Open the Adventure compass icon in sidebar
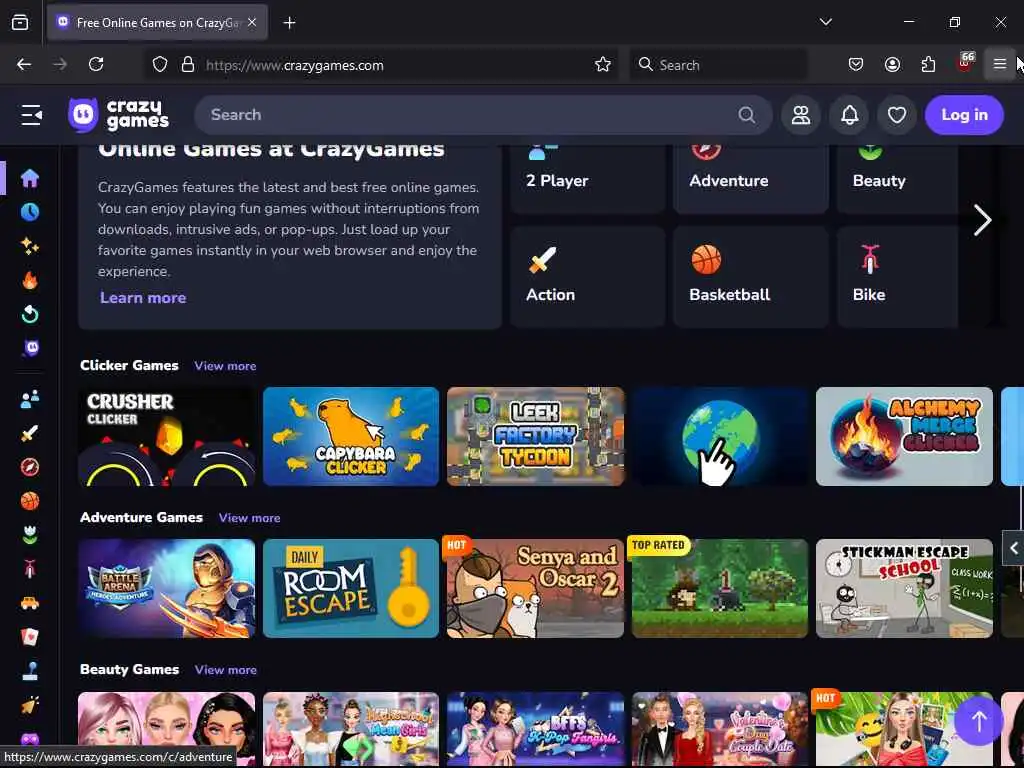Screen dimensions: 1024x768 click(x=30, y=467)
